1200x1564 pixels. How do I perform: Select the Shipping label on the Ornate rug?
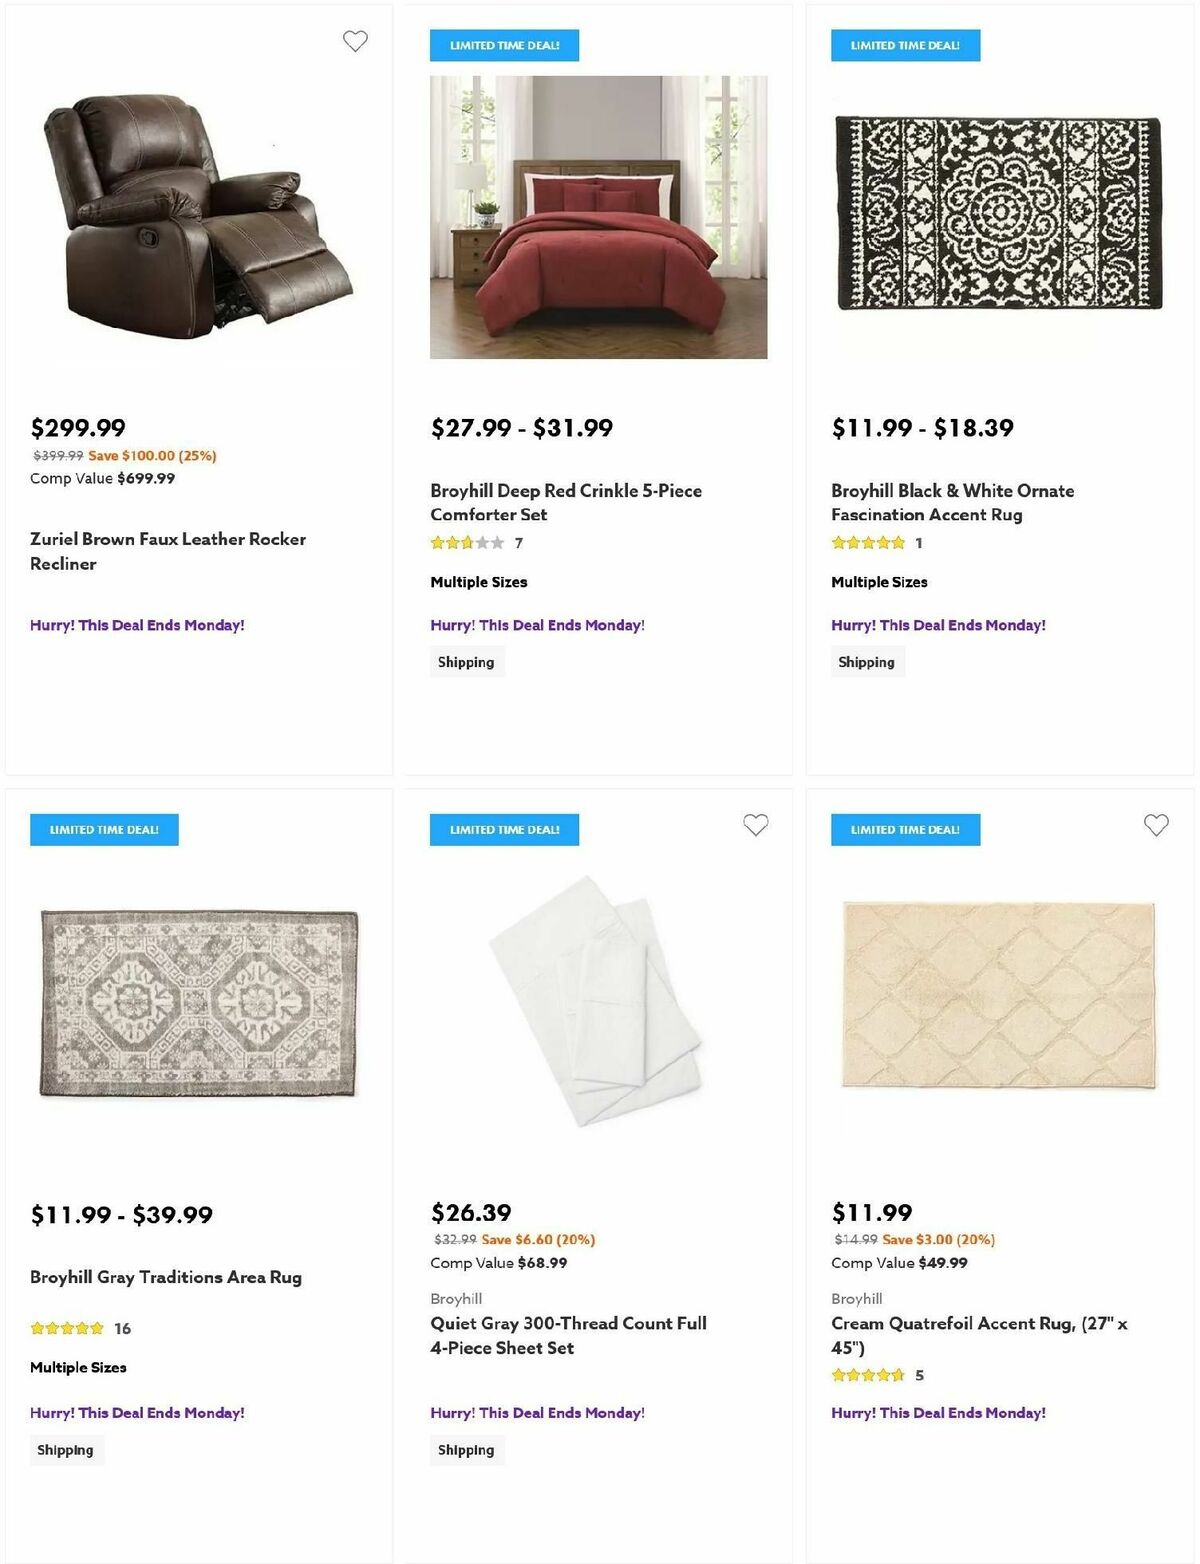tap(866, 661)
